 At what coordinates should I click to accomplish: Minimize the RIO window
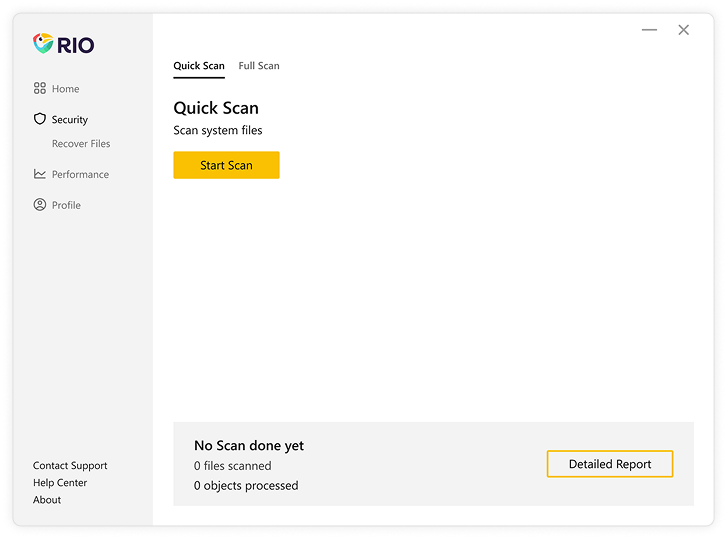649,30
